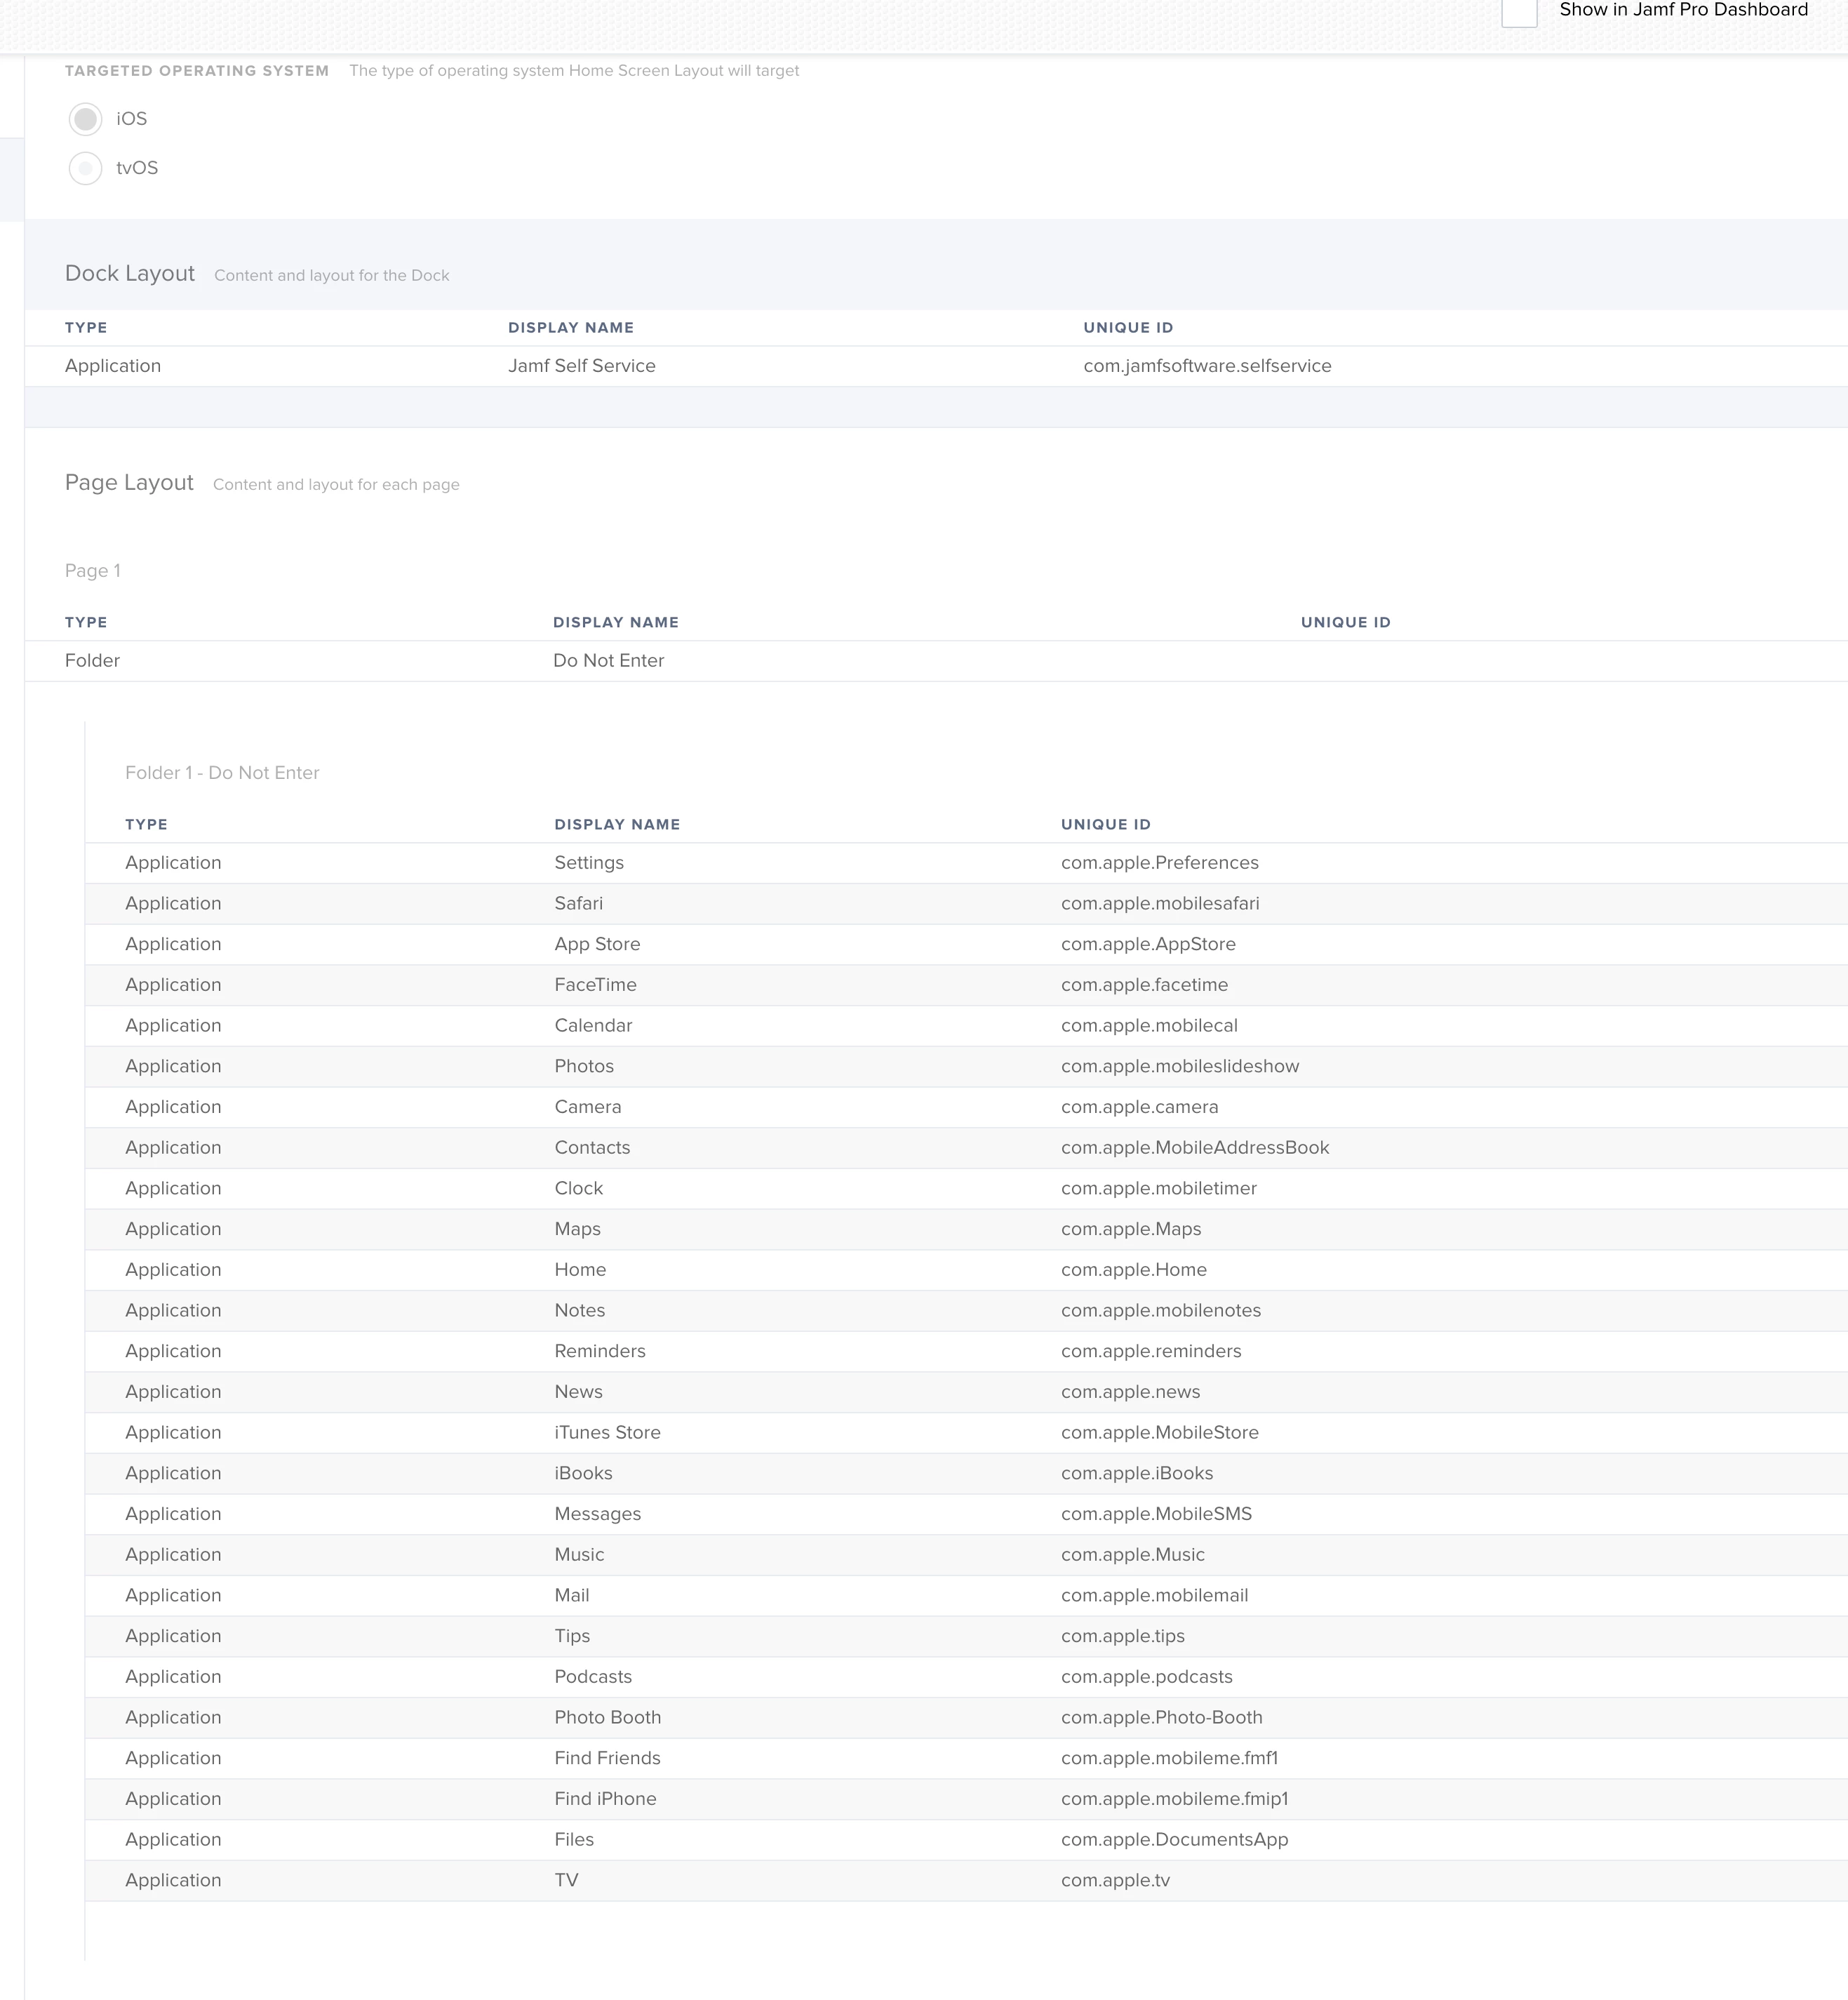Click the FaceTime display name
Screen dimensions: 1848x2000
[595, 985]
